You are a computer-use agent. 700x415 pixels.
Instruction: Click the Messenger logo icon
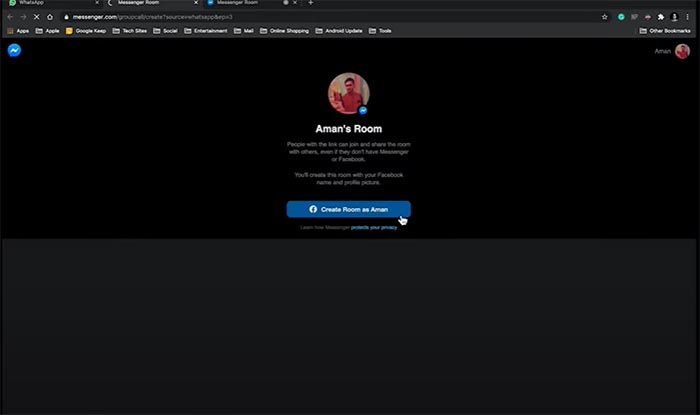tap(14, 50)
